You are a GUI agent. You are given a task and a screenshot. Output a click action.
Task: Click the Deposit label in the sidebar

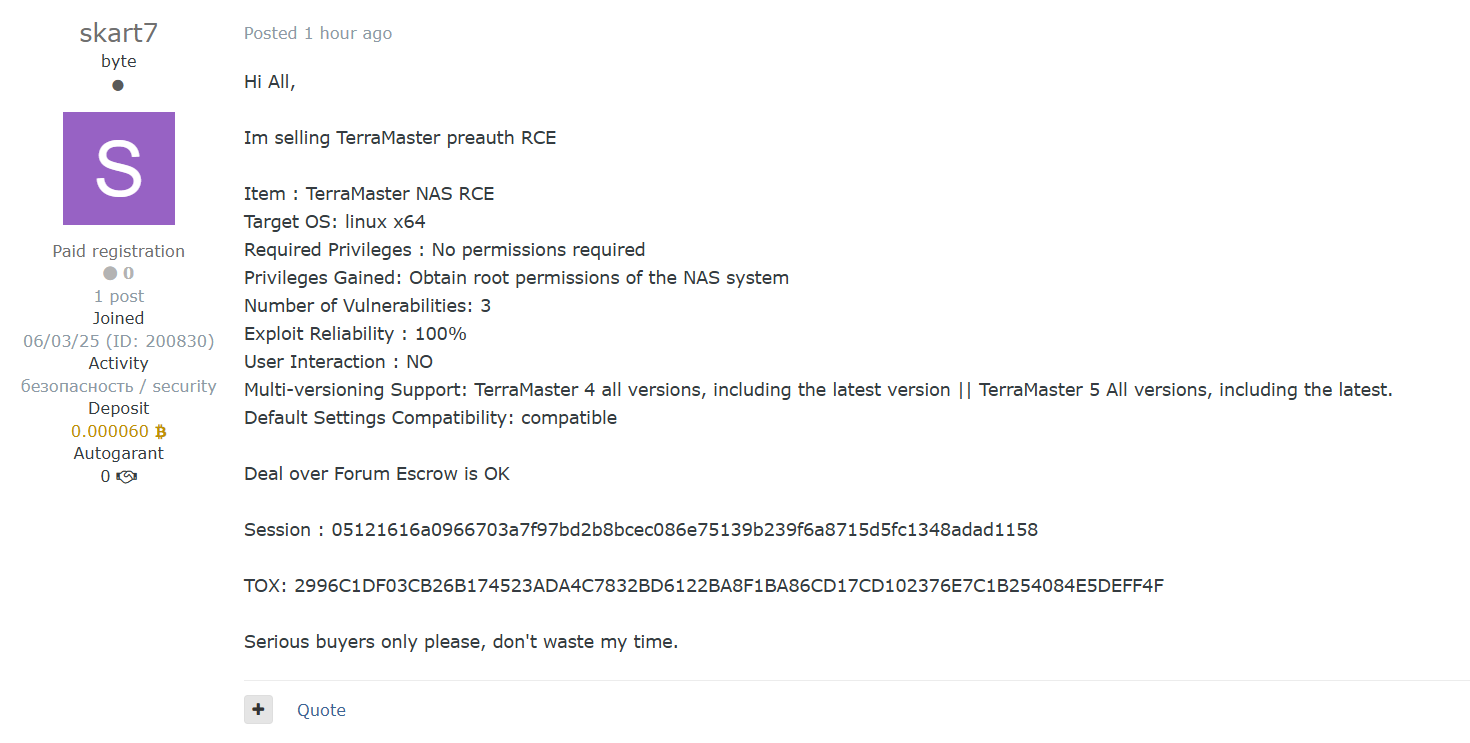(x=119, y=408)
